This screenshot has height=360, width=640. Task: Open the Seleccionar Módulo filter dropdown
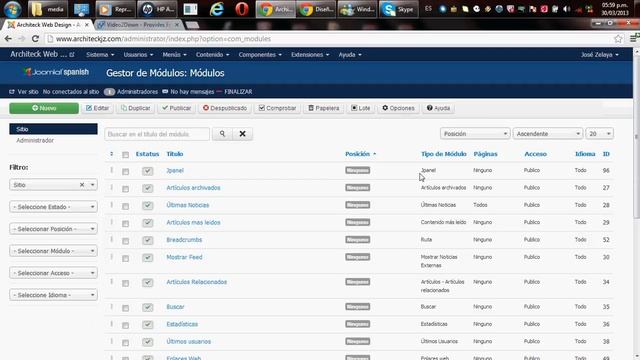[53, 251]
